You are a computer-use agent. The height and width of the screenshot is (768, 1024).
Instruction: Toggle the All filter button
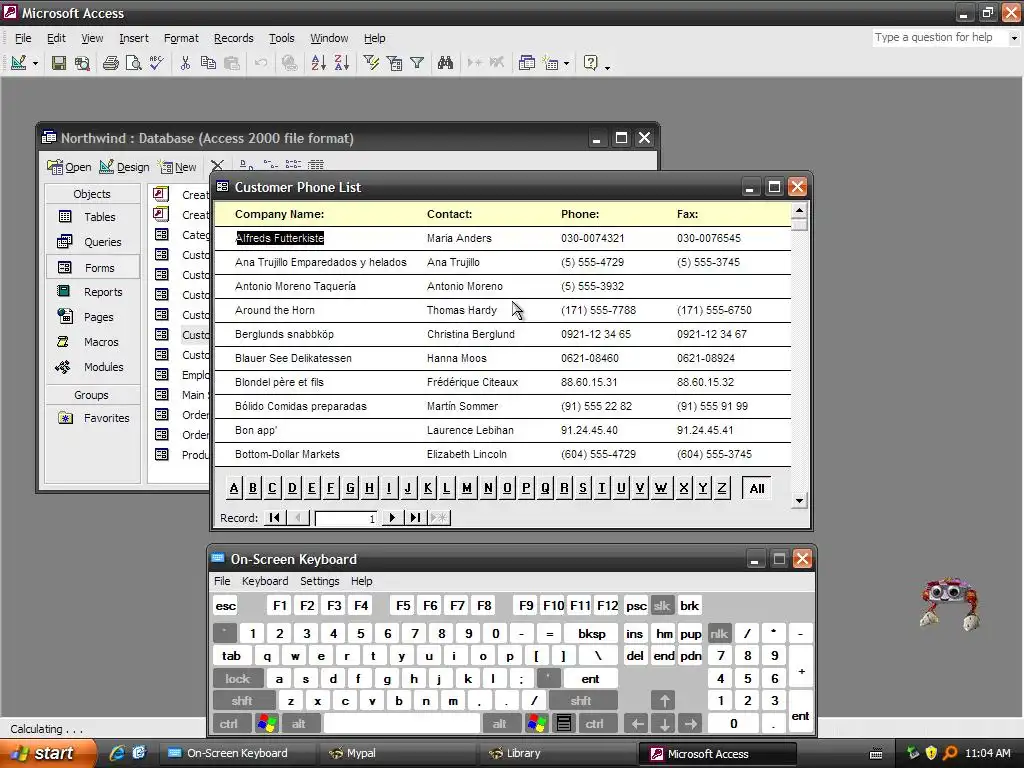pos(757,488)
